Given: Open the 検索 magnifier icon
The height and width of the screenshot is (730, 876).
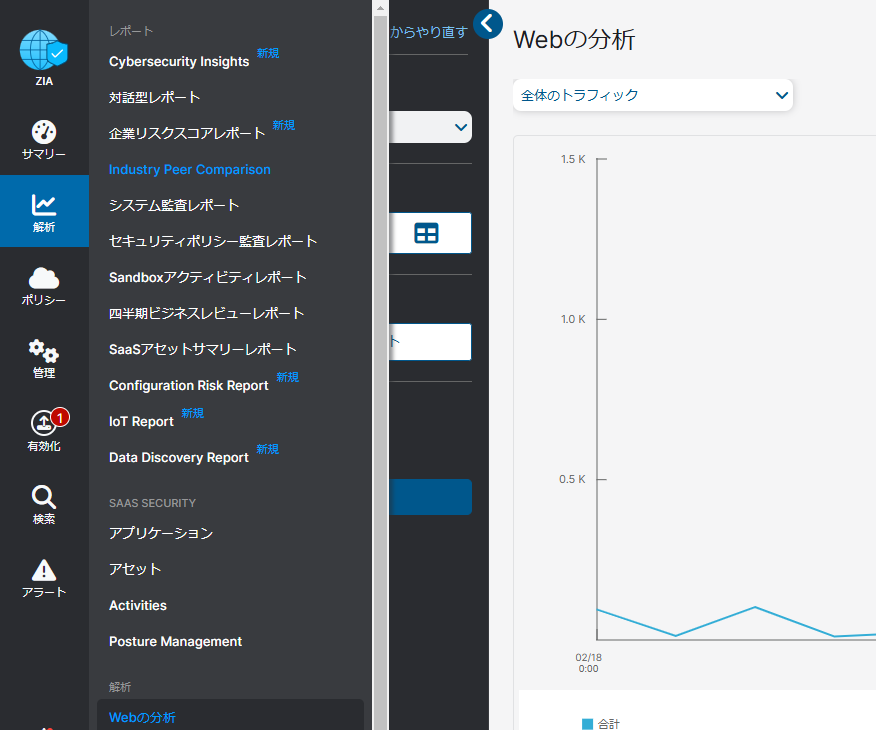Looking at the screenshot, I should [x=44, y=497].
